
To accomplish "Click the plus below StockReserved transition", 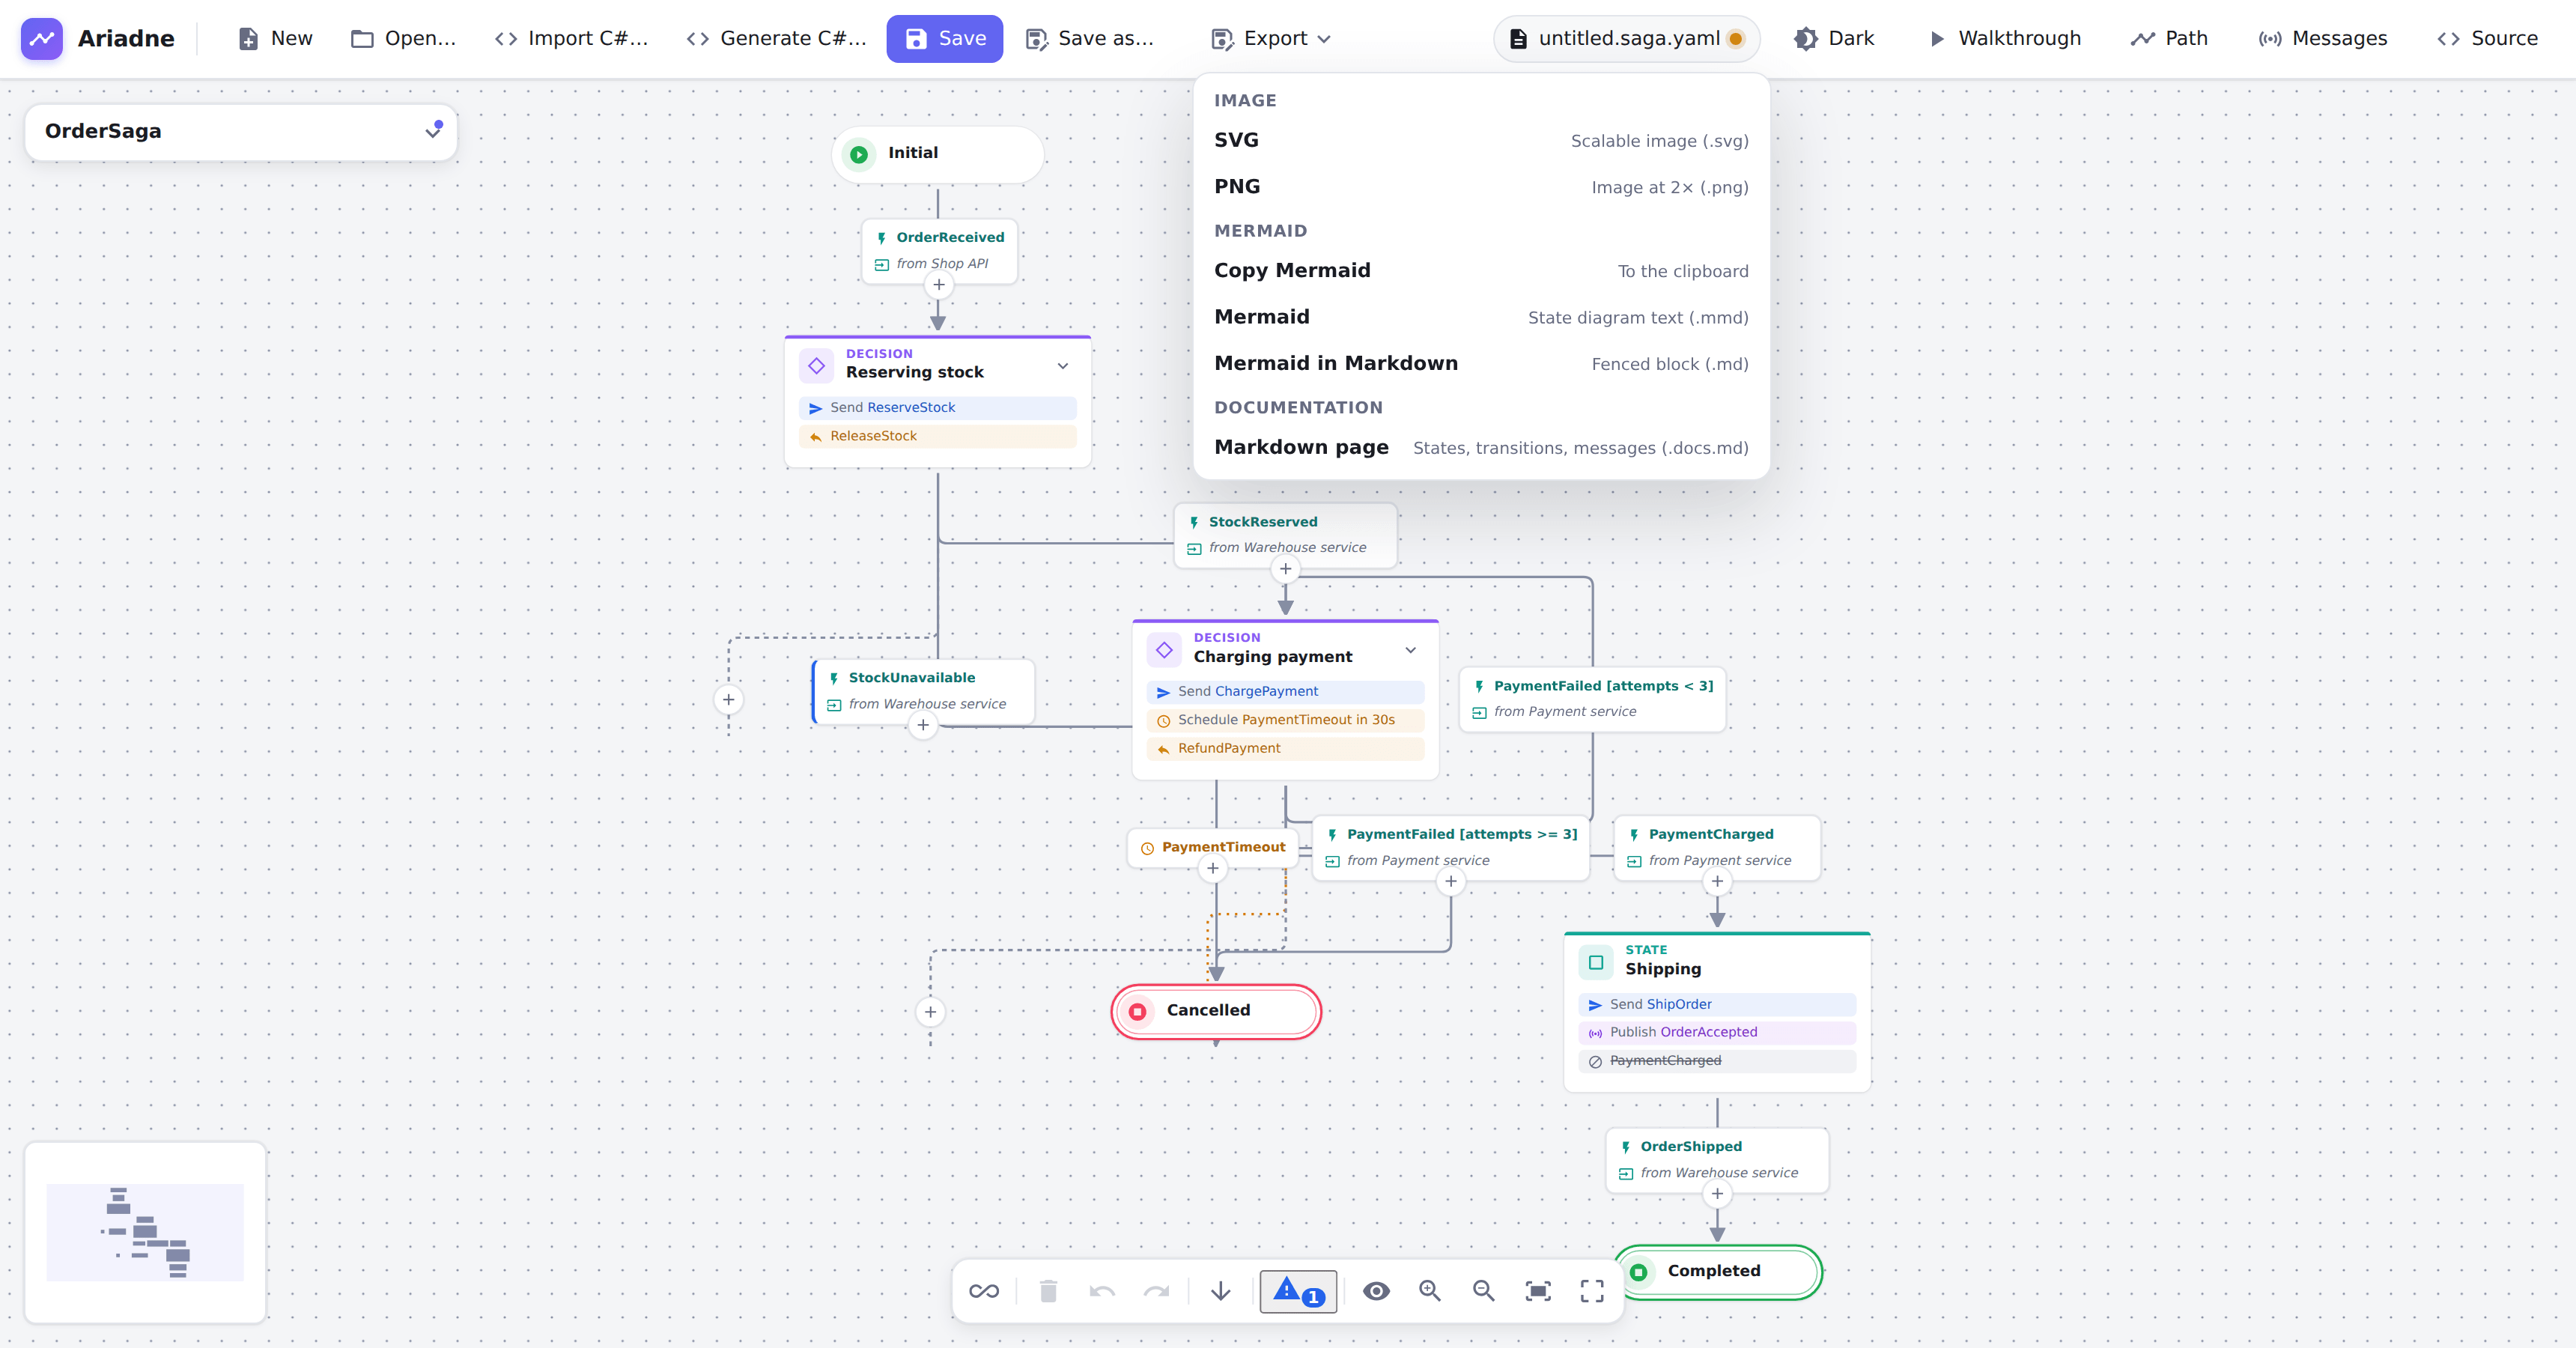I will (1285, 569).
